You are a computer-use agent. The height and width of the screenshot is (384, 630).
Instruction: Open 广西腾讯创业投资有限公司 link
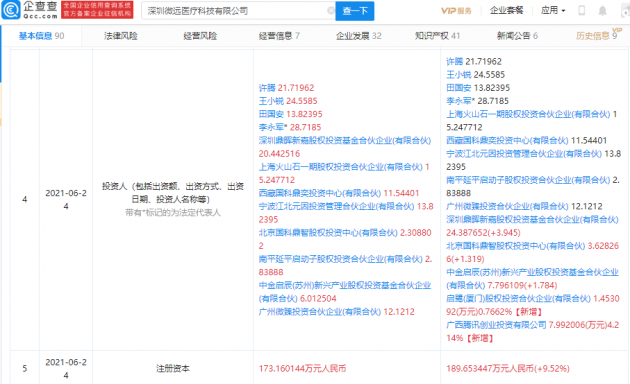(x=496, y=325)
